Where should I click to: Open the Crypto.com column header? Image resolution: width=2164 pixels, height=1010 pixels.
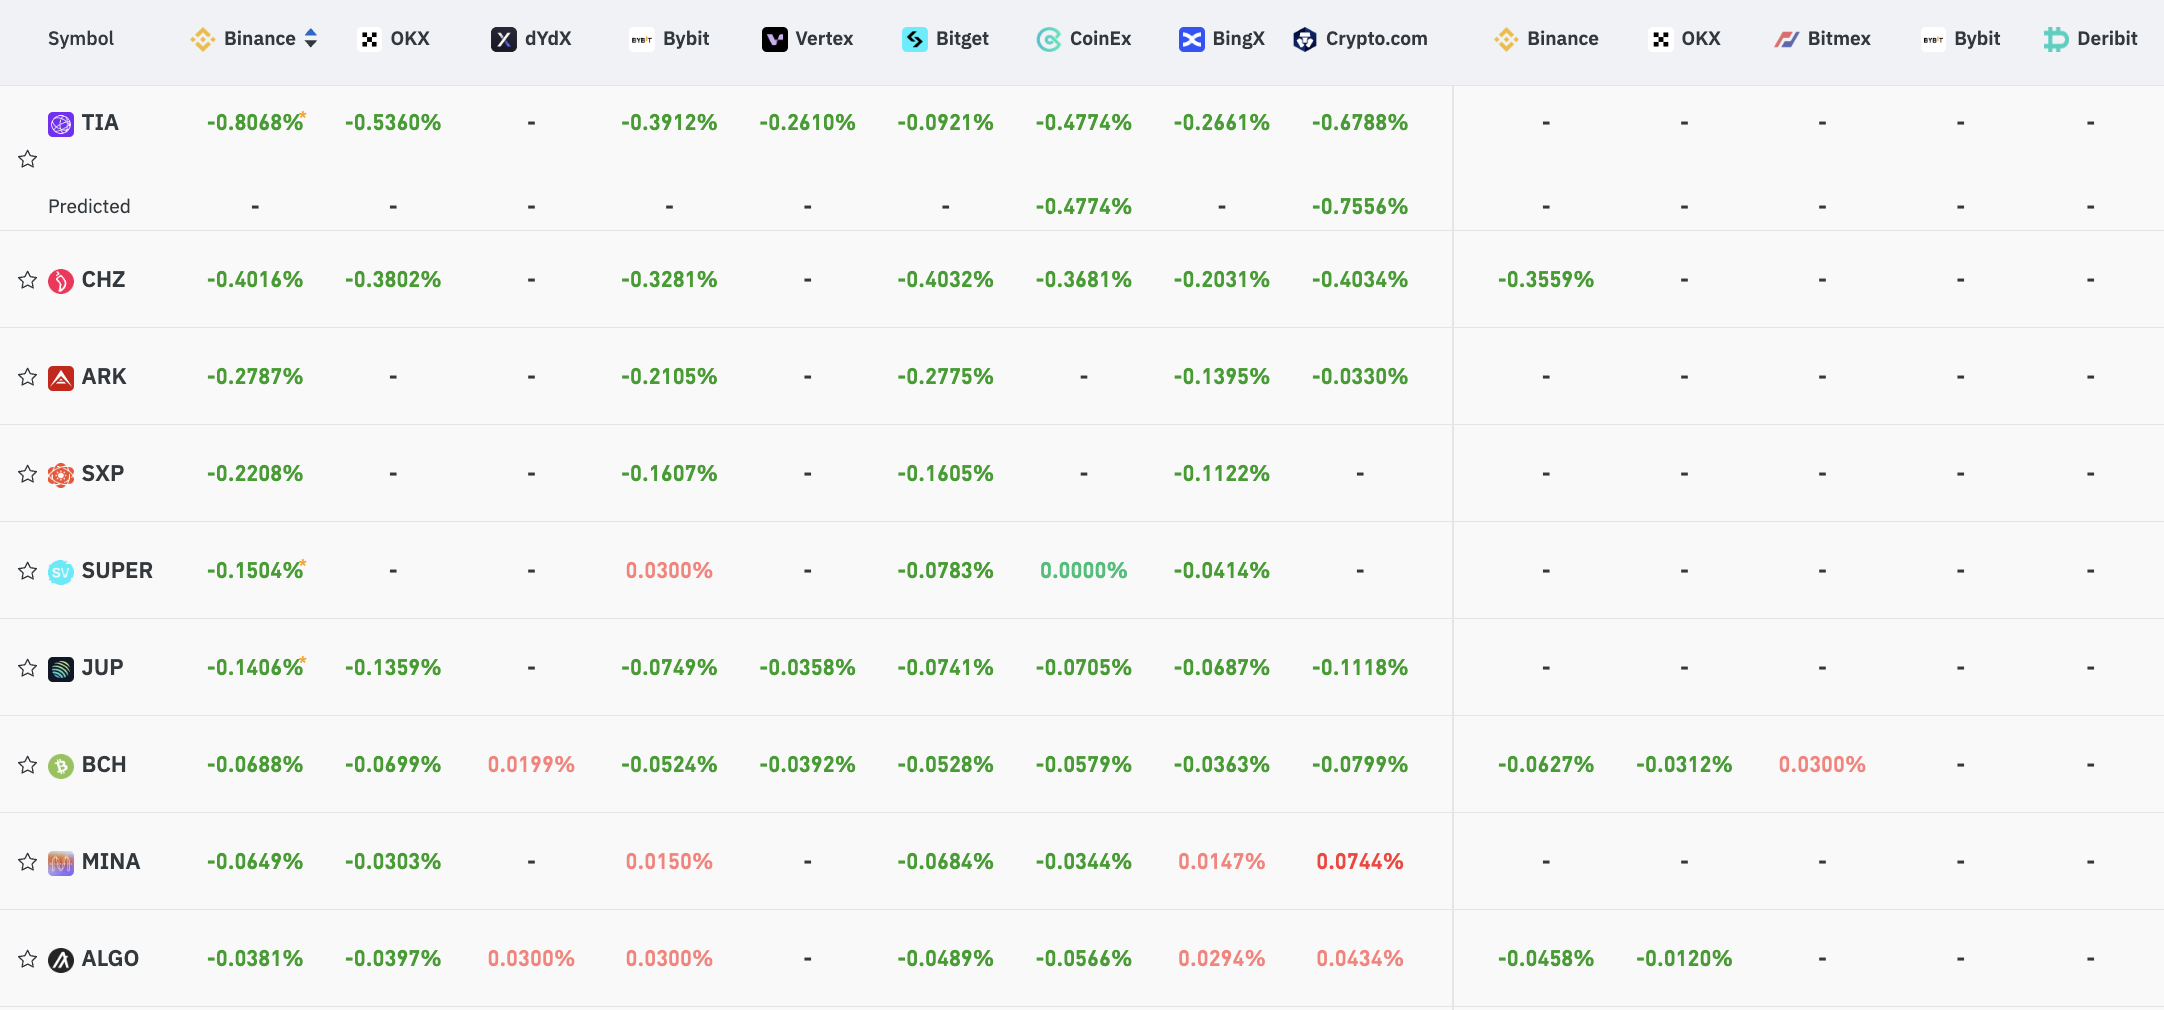[x=1360, y=39]
